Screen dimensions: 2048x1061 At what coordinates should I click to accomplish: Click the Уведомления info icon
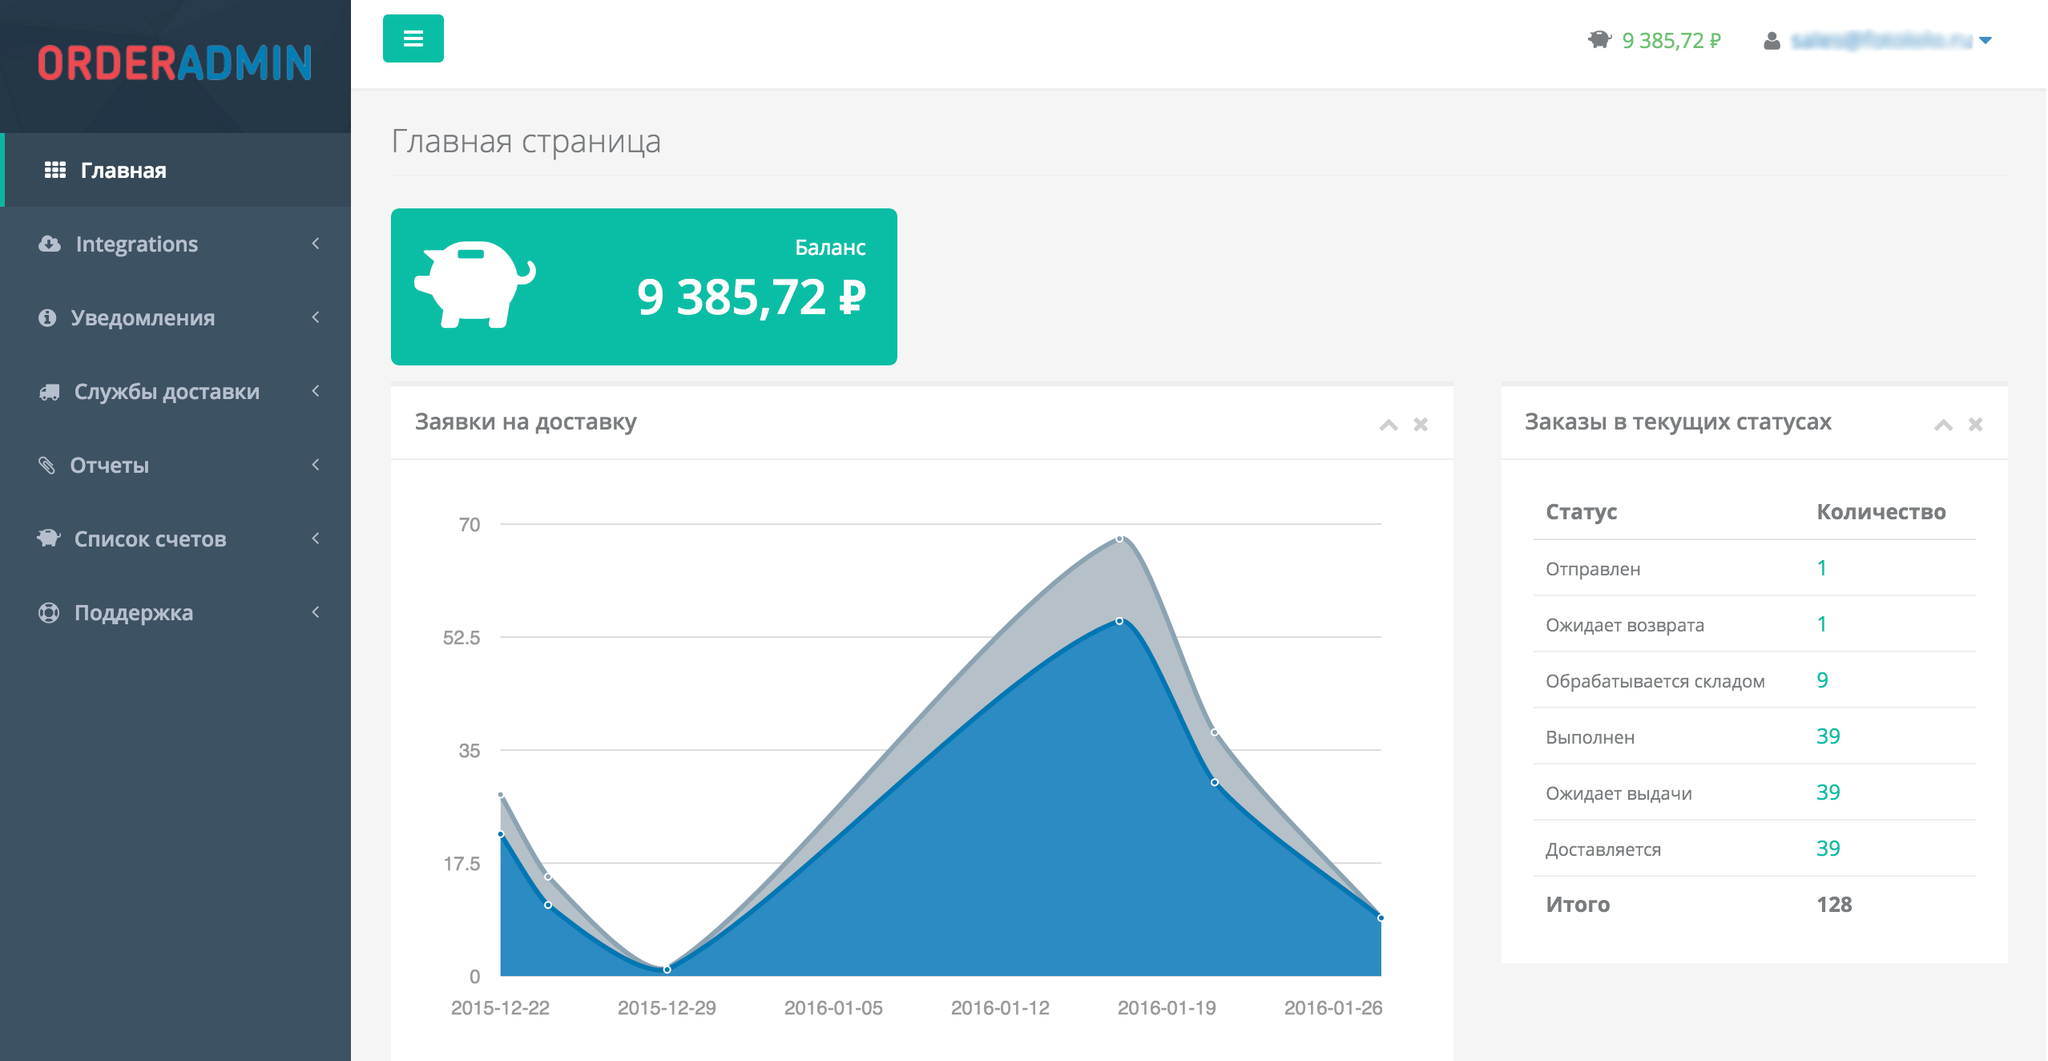click(x=47, y=318)
